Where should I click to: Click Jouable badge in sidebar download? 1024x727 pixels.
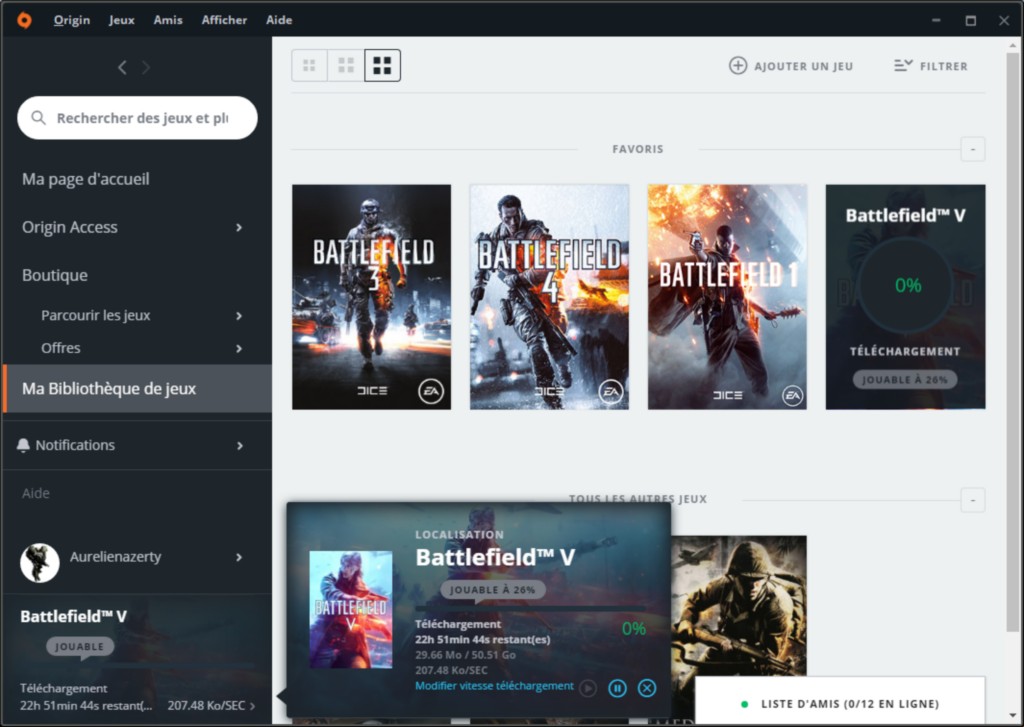coord(80,647)
